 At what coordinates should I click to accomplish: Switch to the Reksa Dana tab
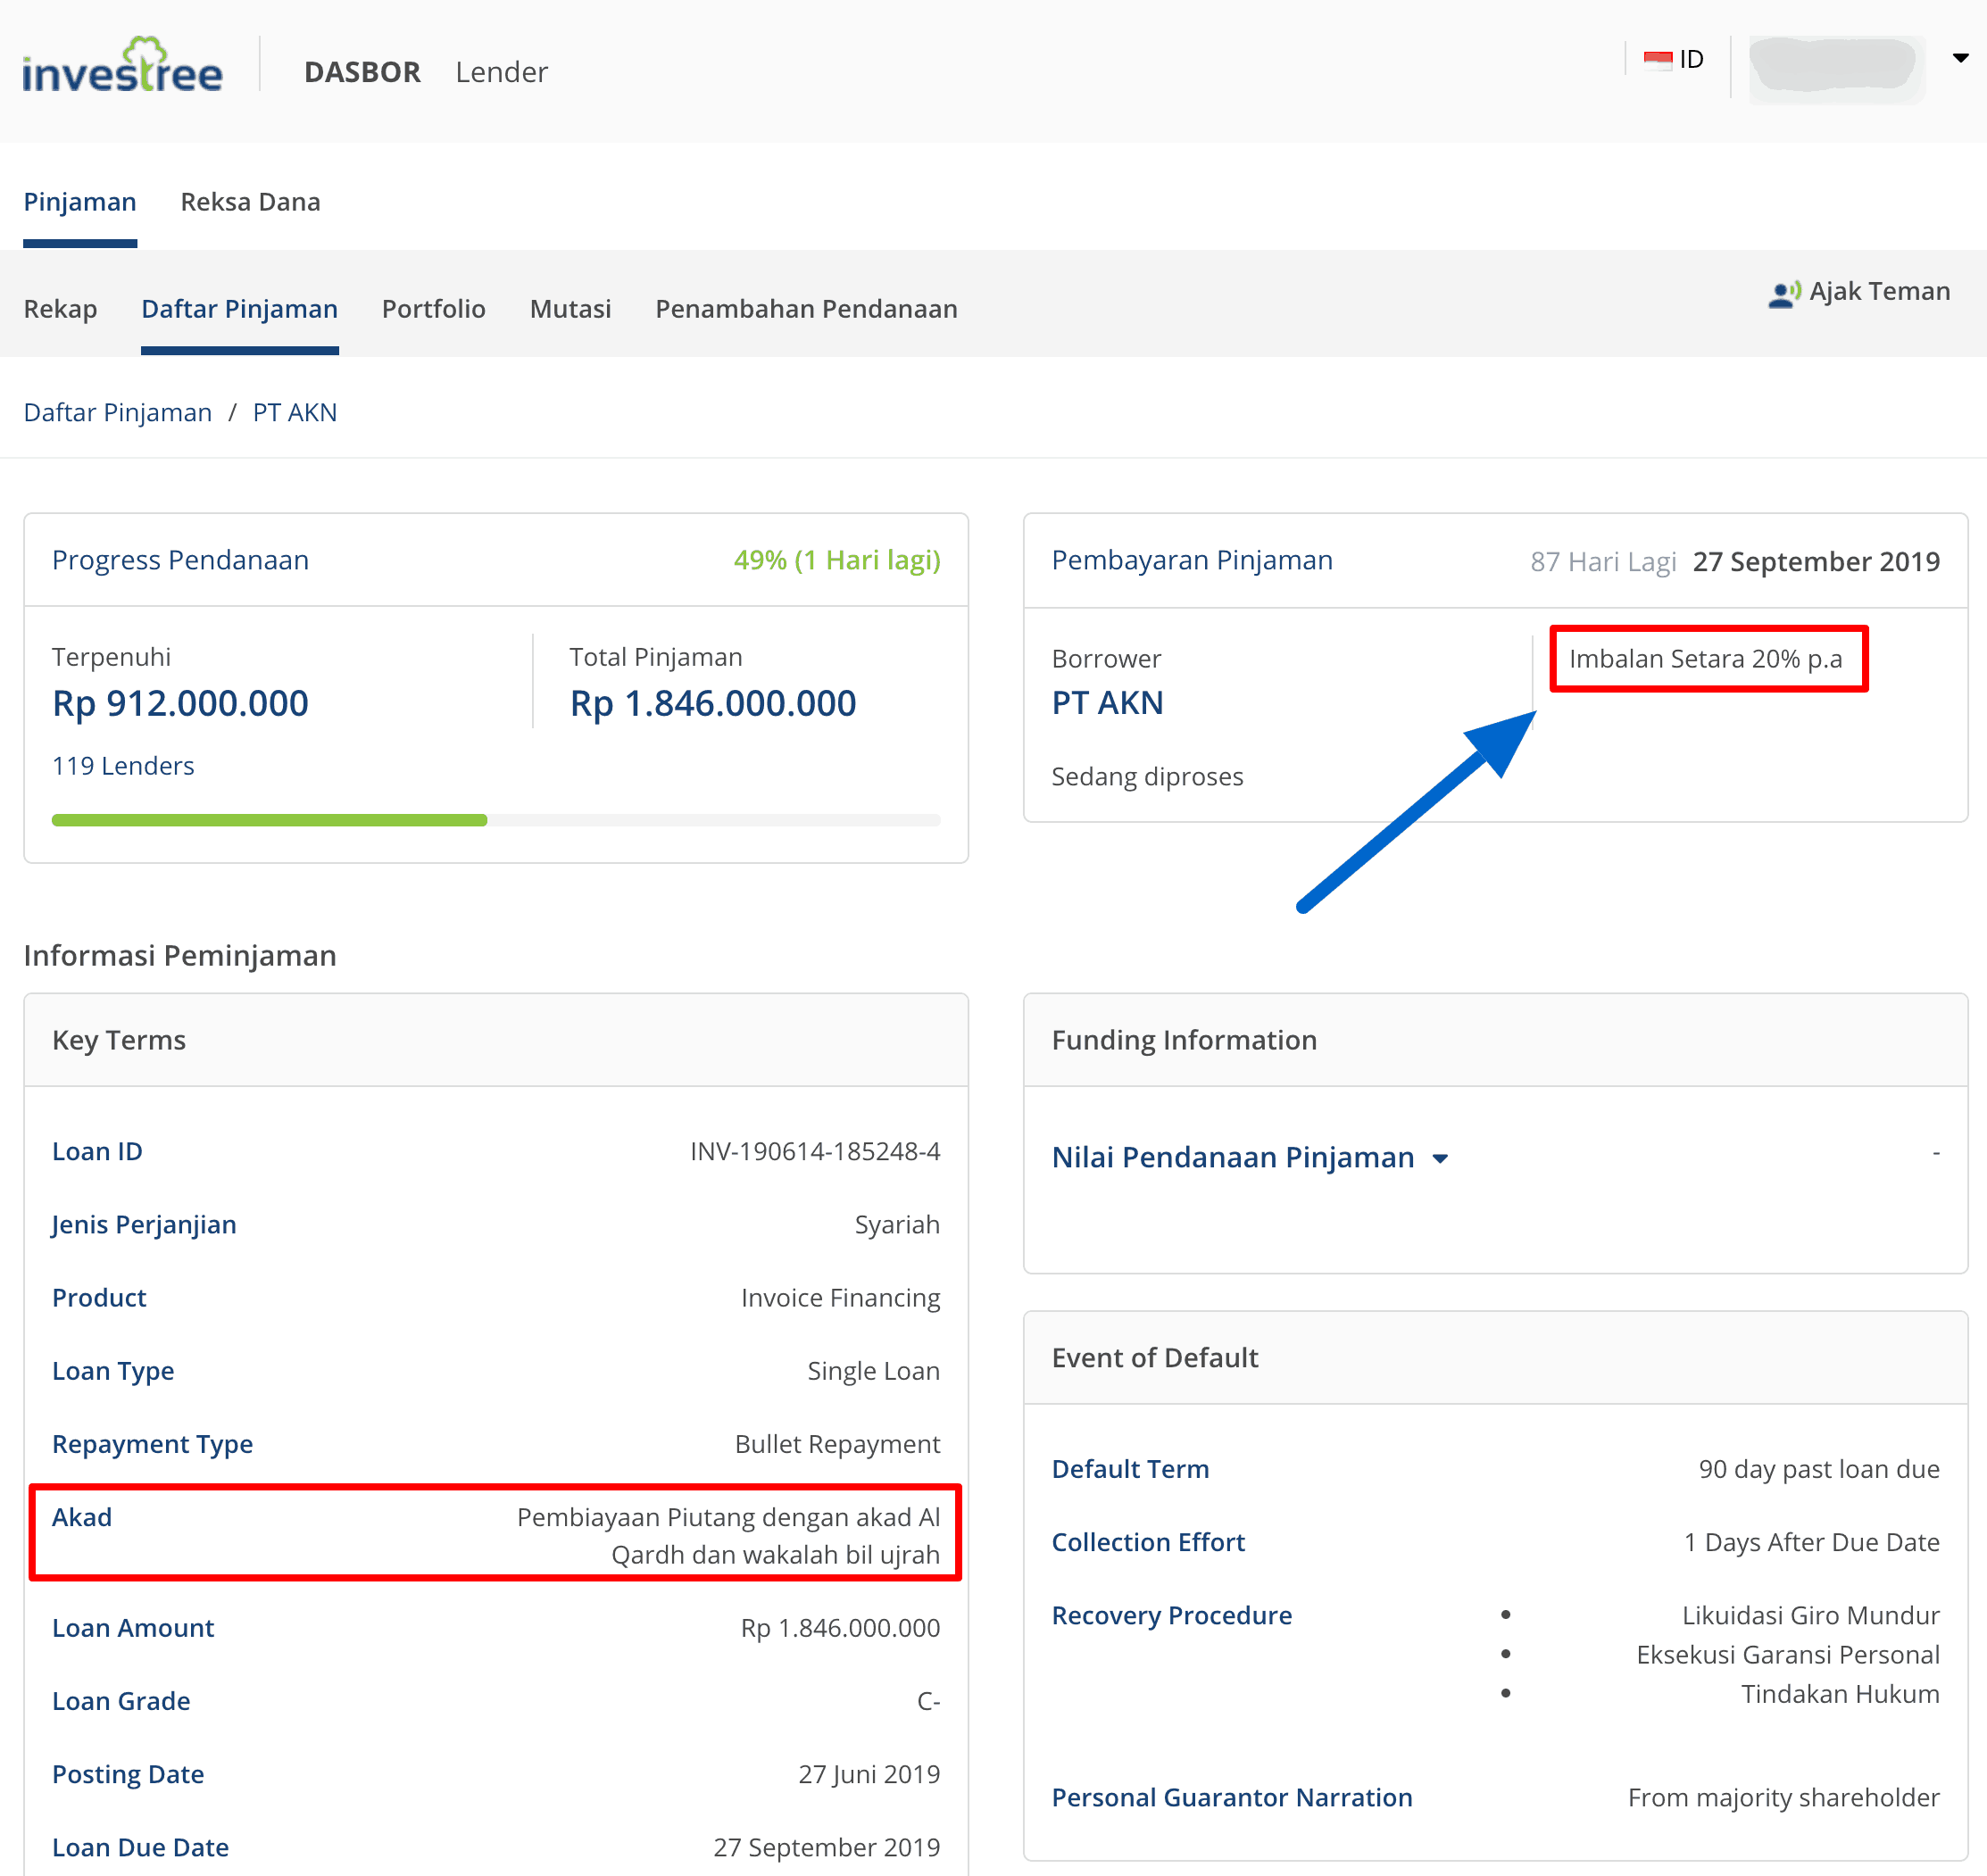click(250, 202)
